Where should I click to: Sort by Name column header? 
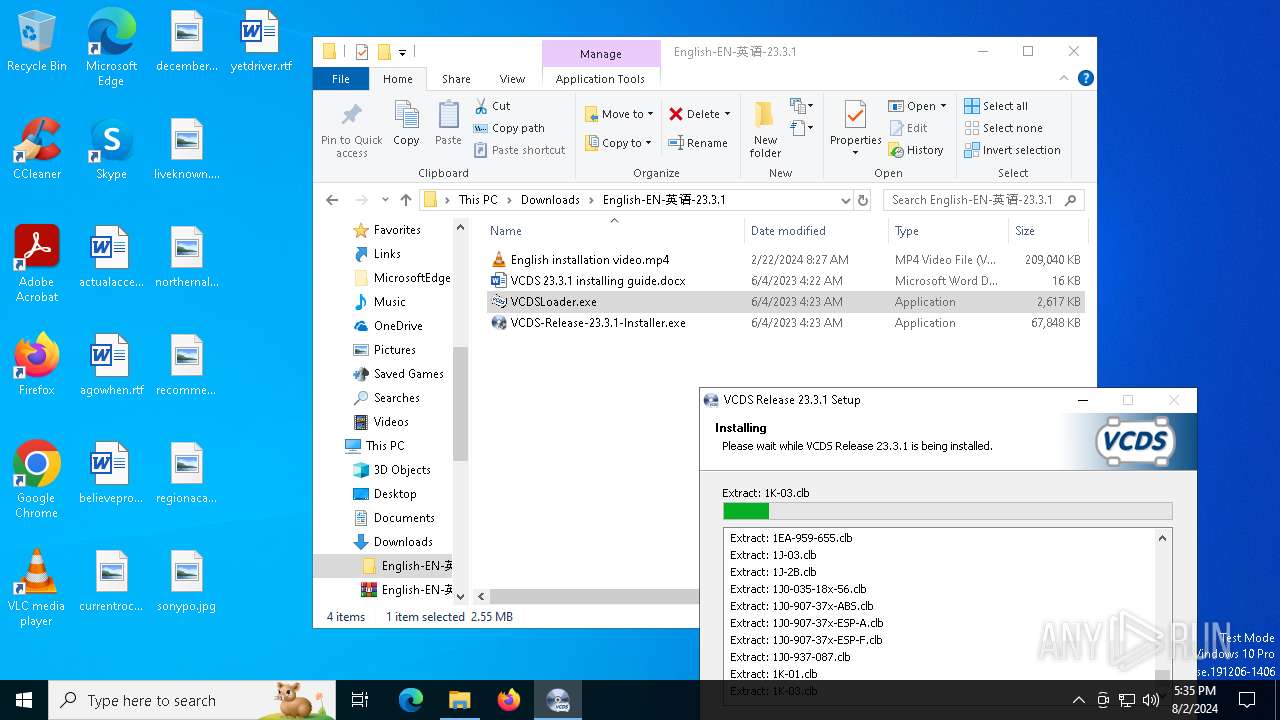pos(614,231)
